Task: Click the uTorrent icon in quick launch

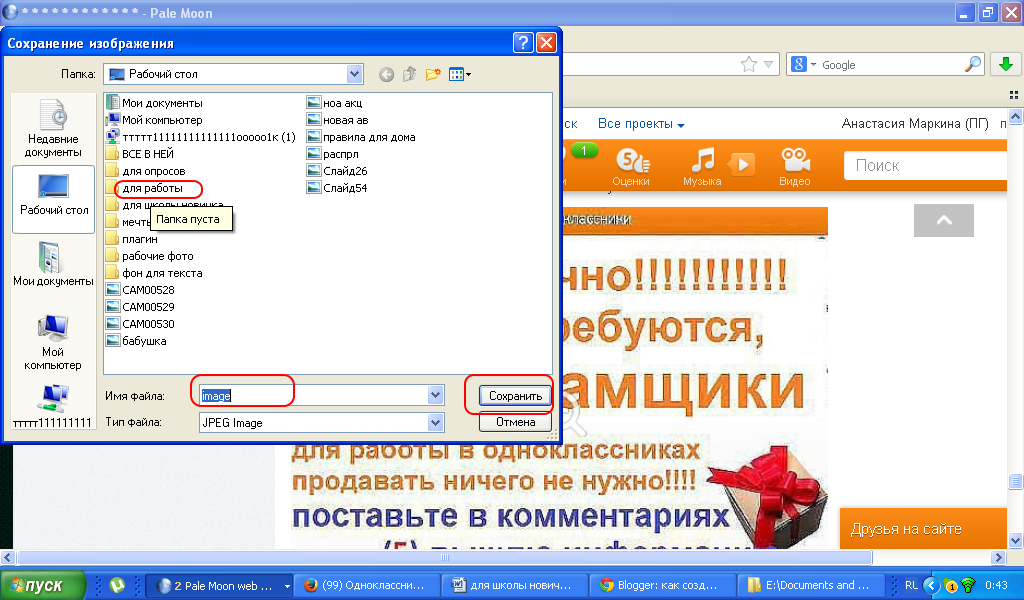Action: point(117,585)
